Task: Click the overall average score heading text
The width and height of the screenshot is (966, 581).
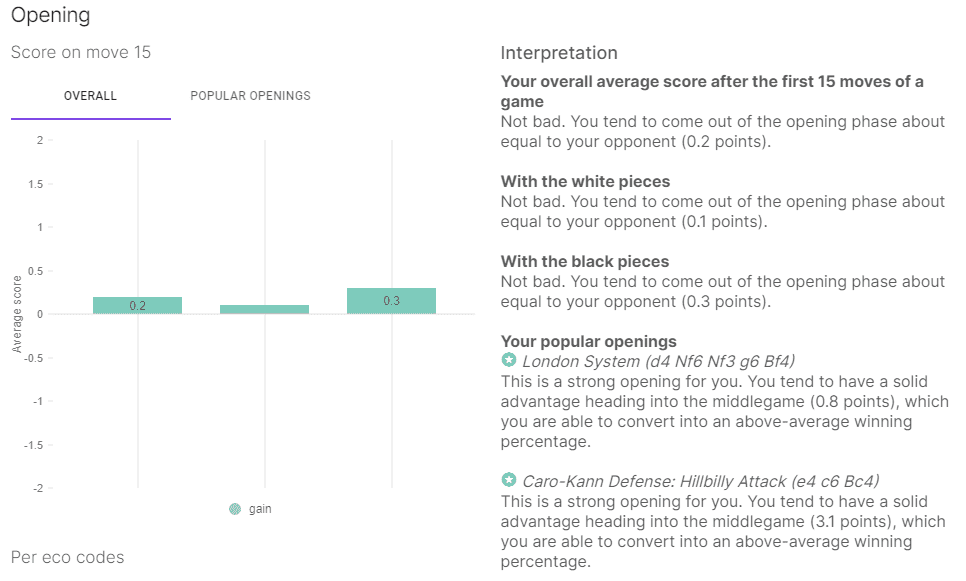Action: (x=712, y=91)
